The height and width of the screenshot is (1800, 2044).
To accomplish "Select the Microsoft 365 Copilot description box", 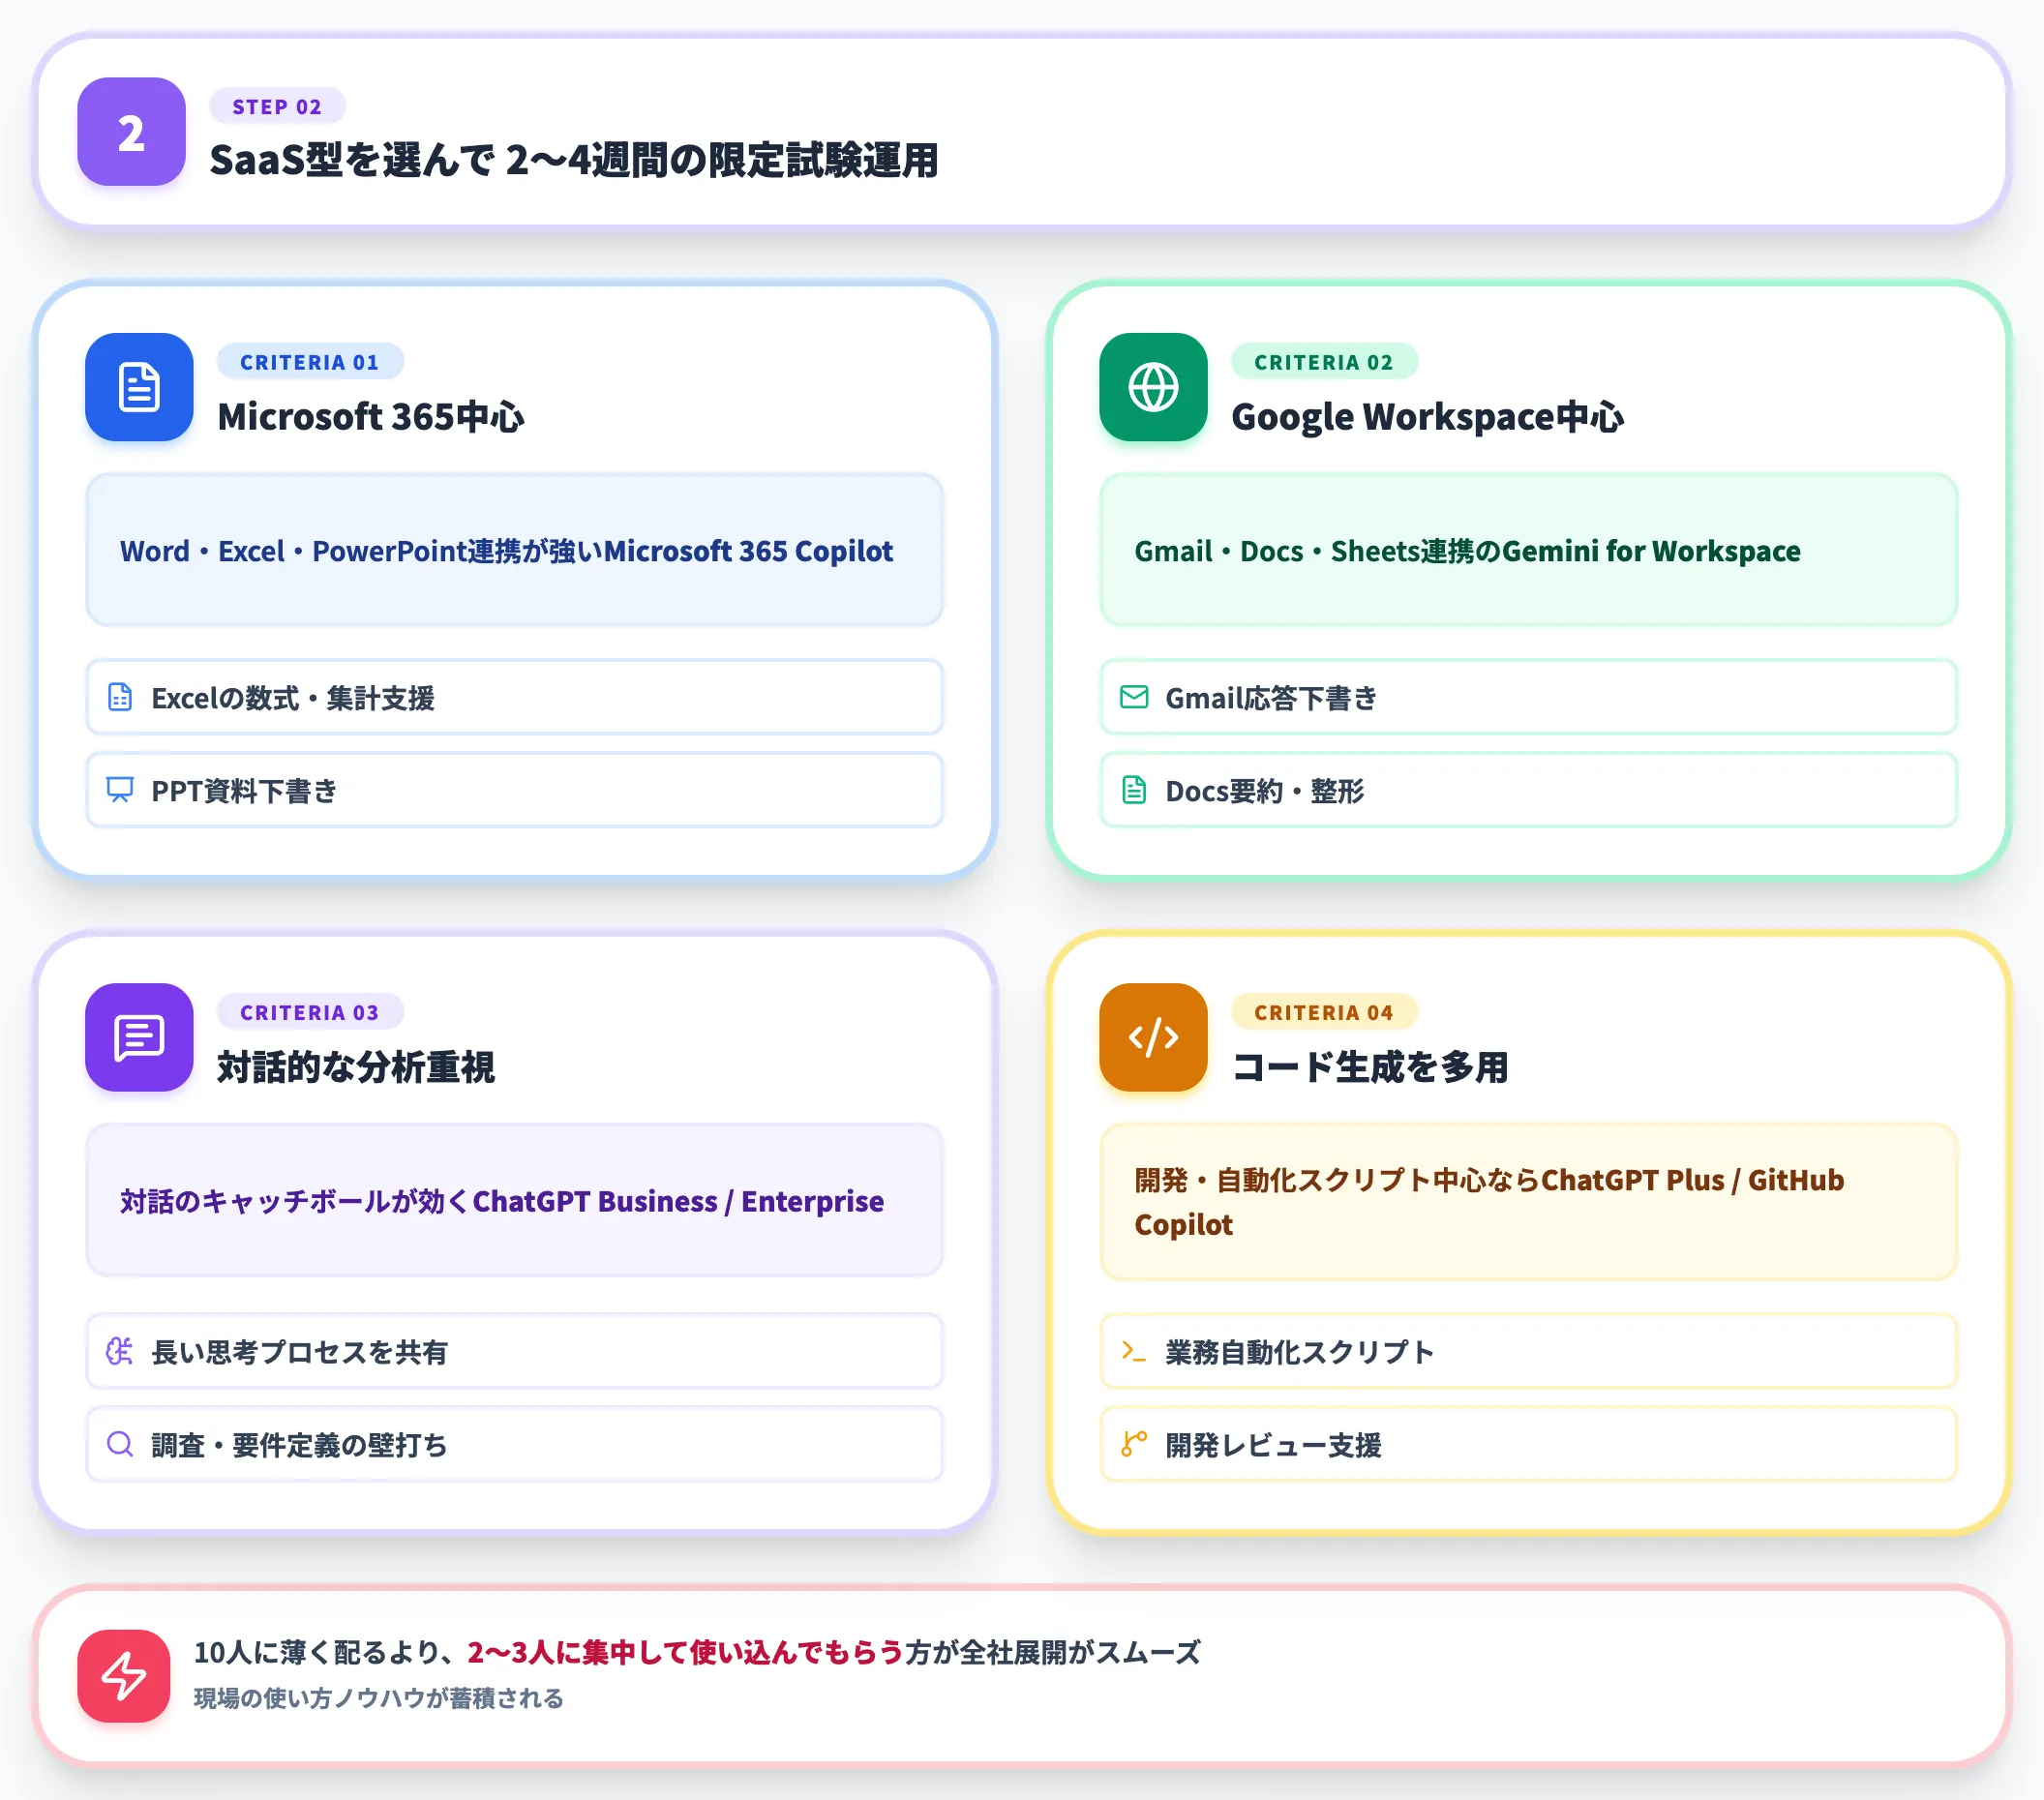I will click(x=515, y=550).
